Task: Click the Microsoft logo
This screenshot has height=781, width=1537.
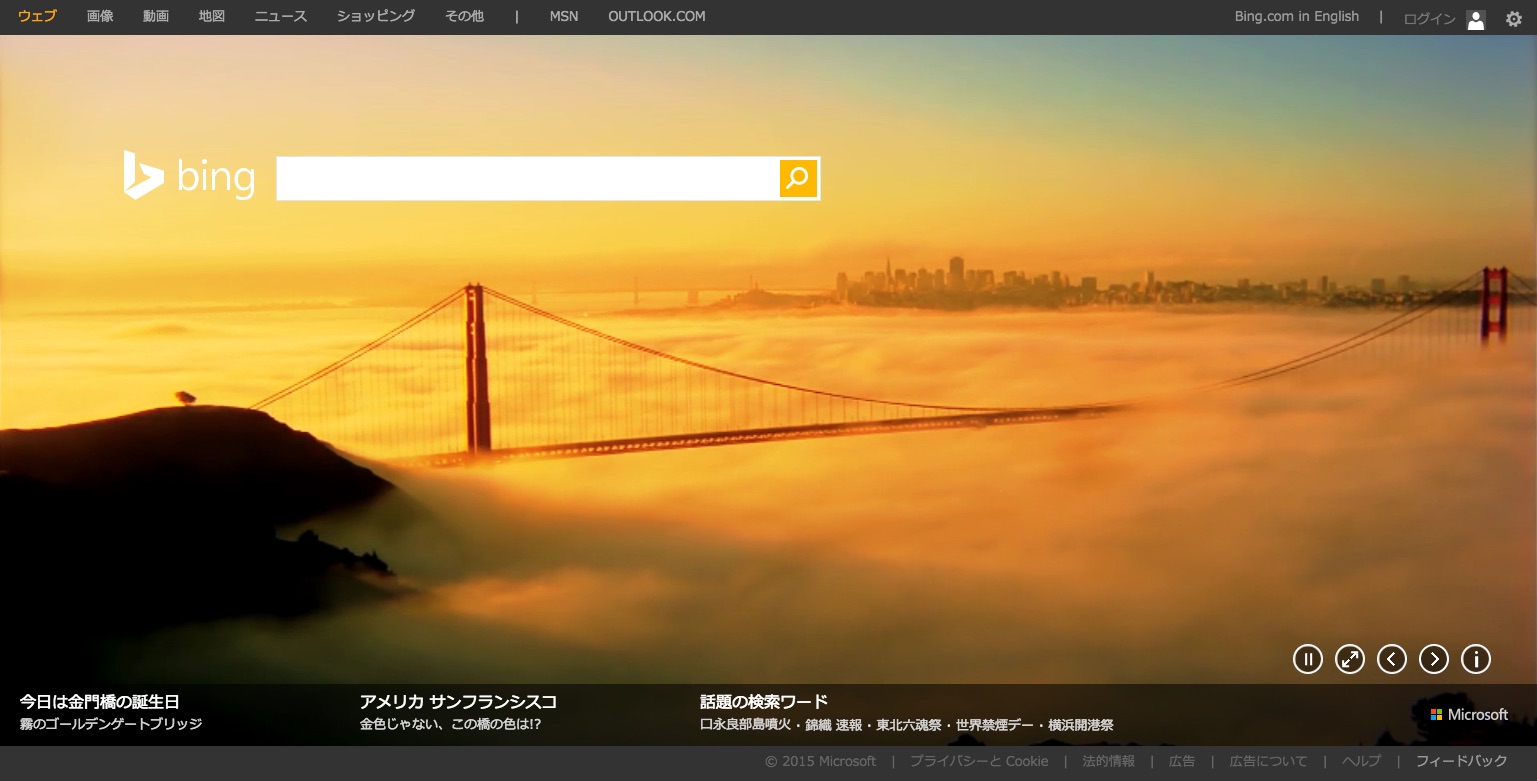Action: point(1469,715)
